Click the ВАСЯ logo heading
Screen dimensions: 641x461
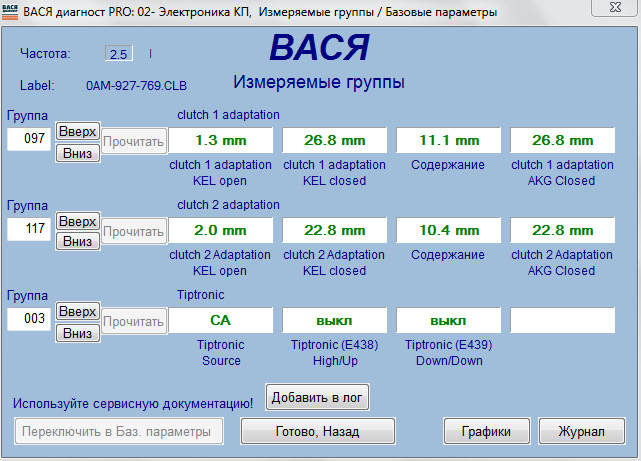pyautogui.click(x=320, y=48)
